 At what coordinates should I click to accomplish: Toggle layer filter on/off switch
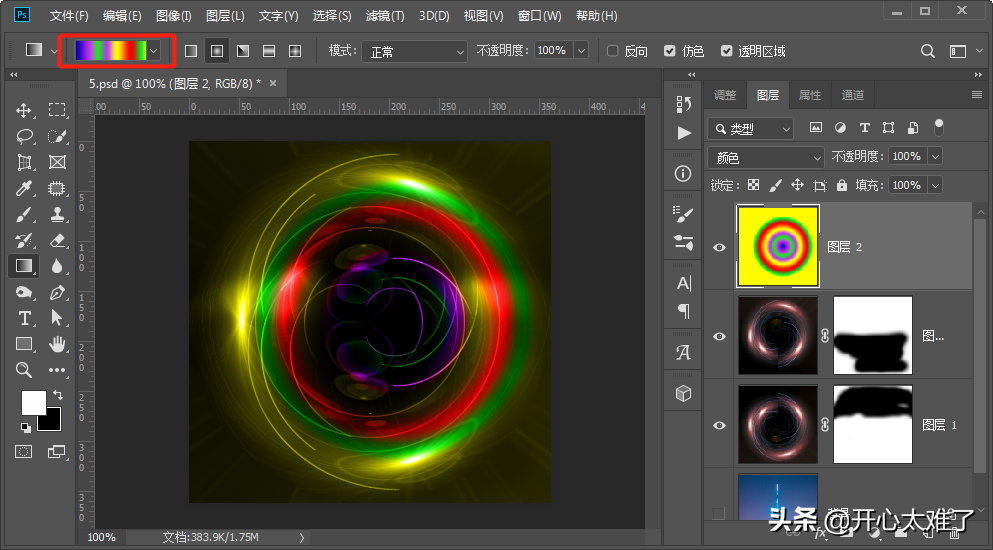pyautogui.click(x=939, y=127)
